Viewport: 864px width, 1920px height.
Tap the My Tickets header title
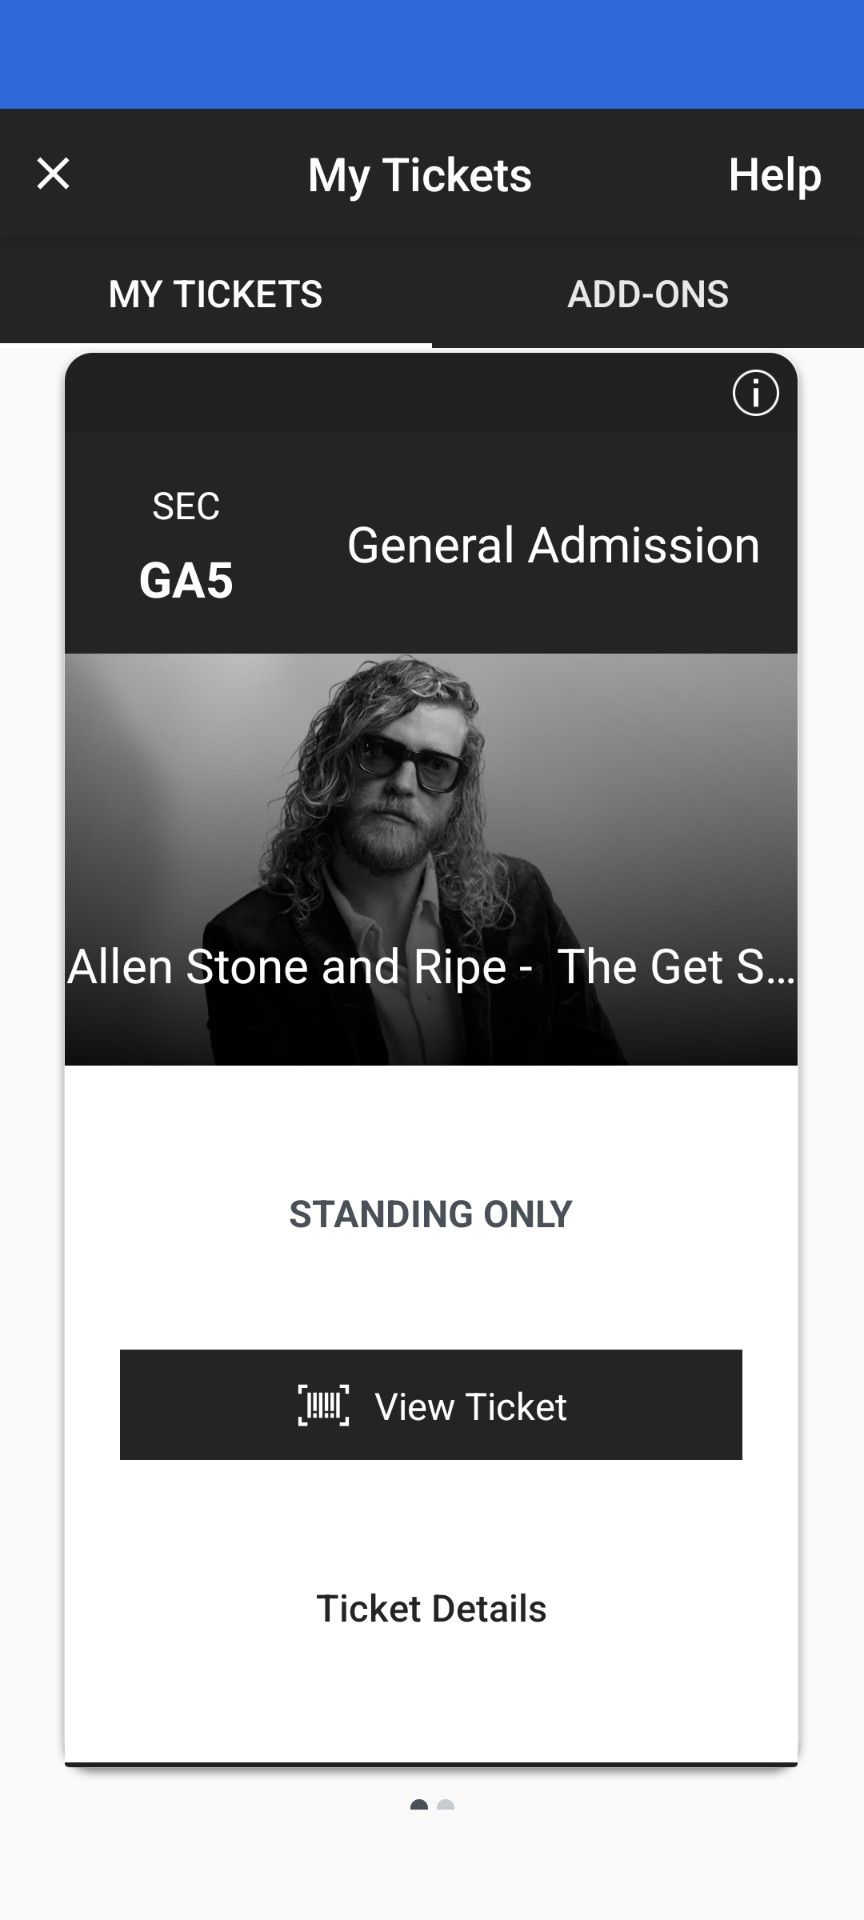(x=419, y=175)
